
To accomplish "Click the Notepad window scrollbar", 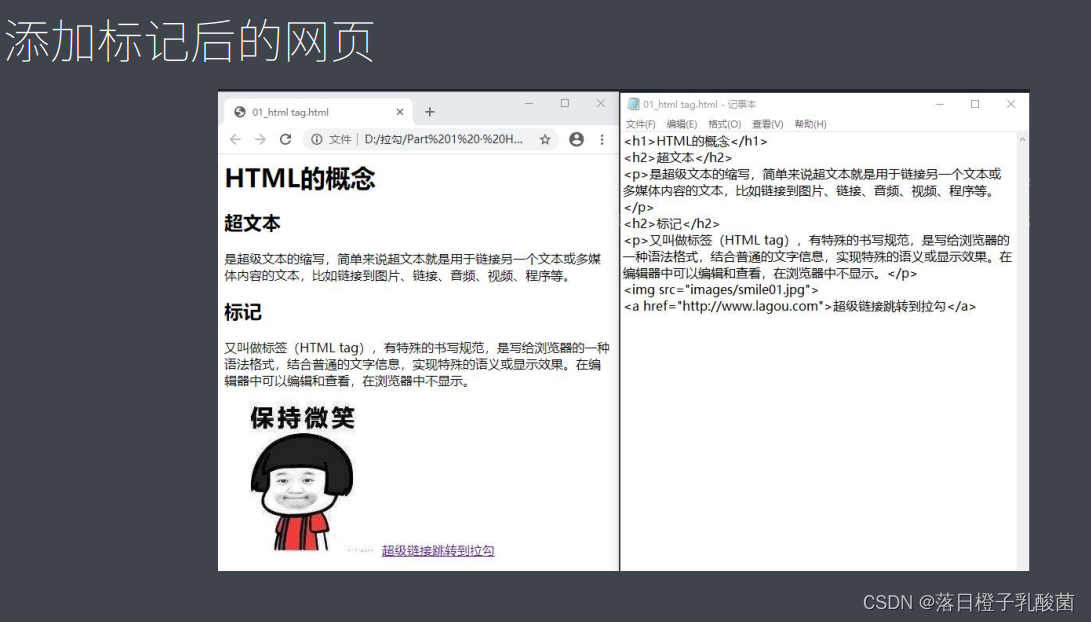I will tap(1022, 300).
